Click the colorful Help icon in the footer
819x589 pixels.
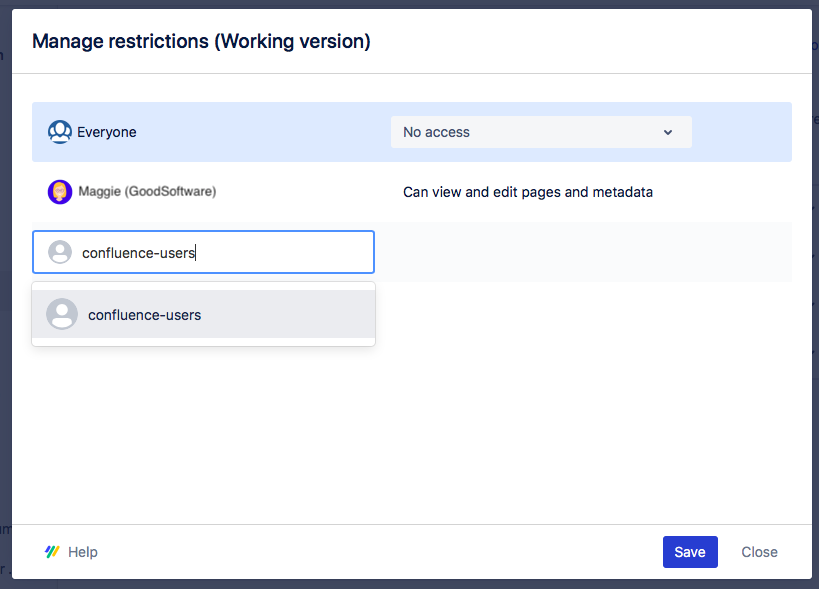tap(52, 551)
